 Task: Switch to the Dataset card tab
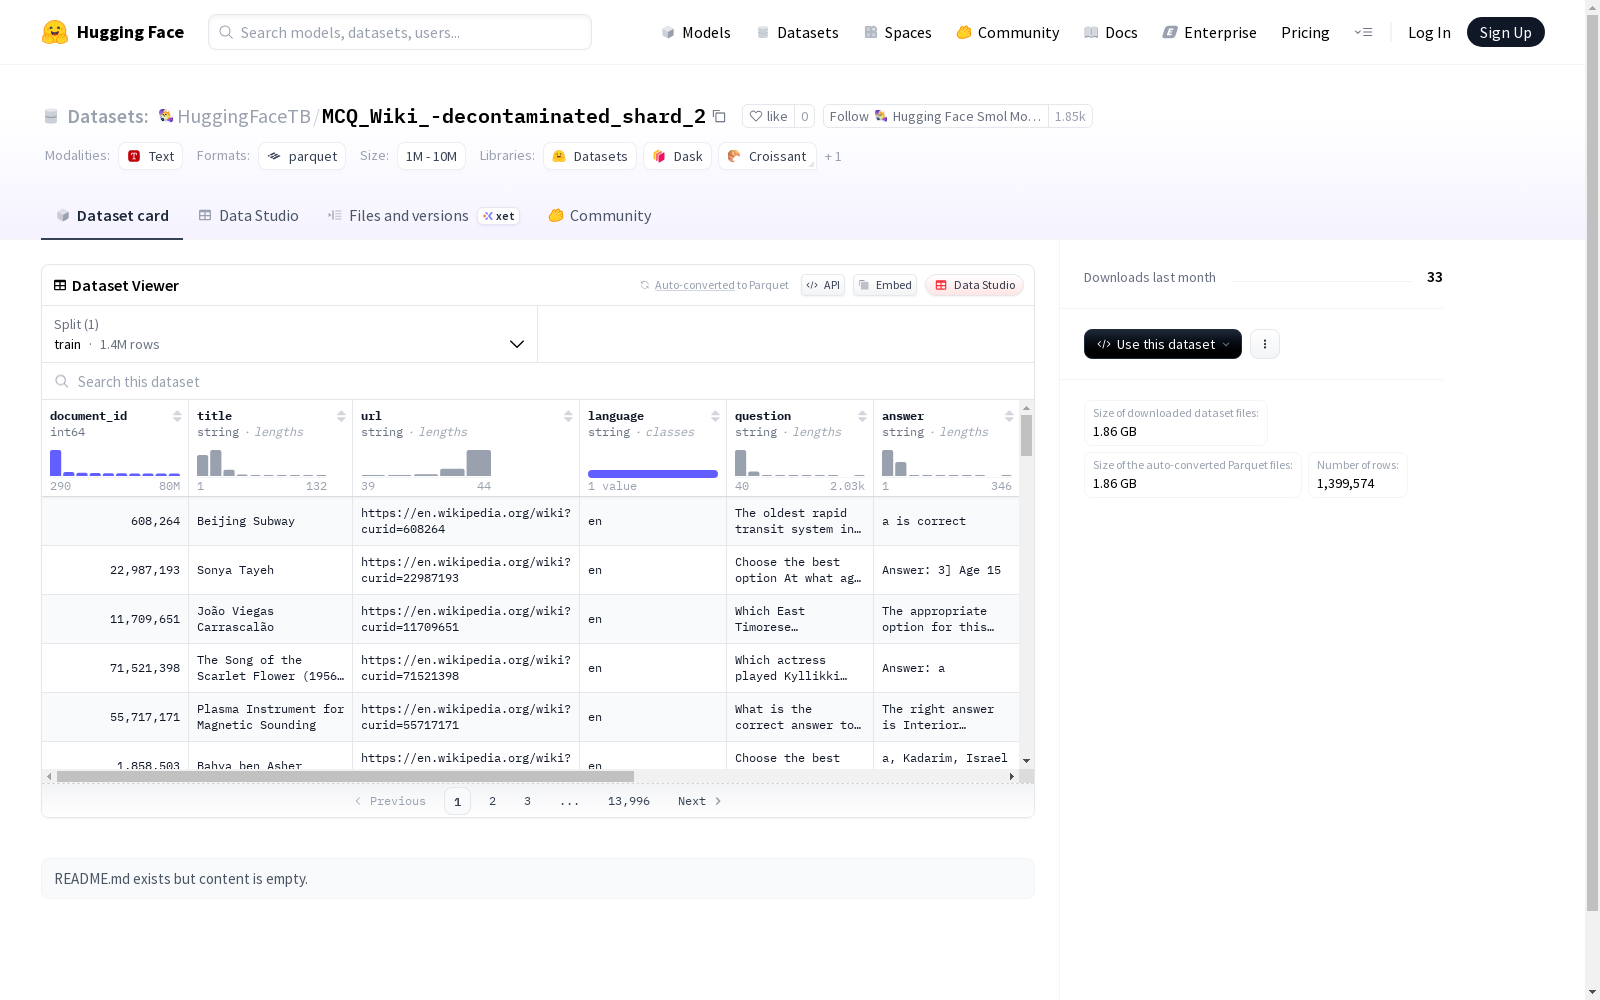(112, 215)
